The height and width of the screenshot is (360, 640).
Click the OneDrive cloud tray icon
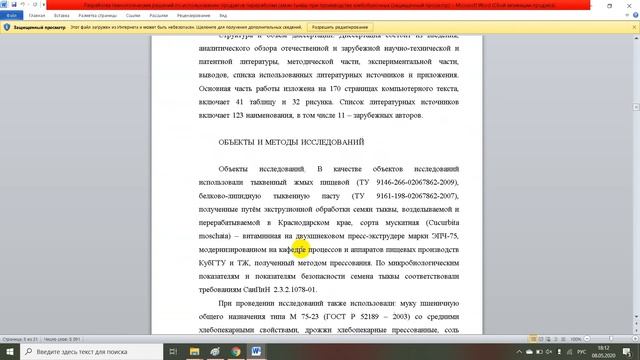click(529, 351)
